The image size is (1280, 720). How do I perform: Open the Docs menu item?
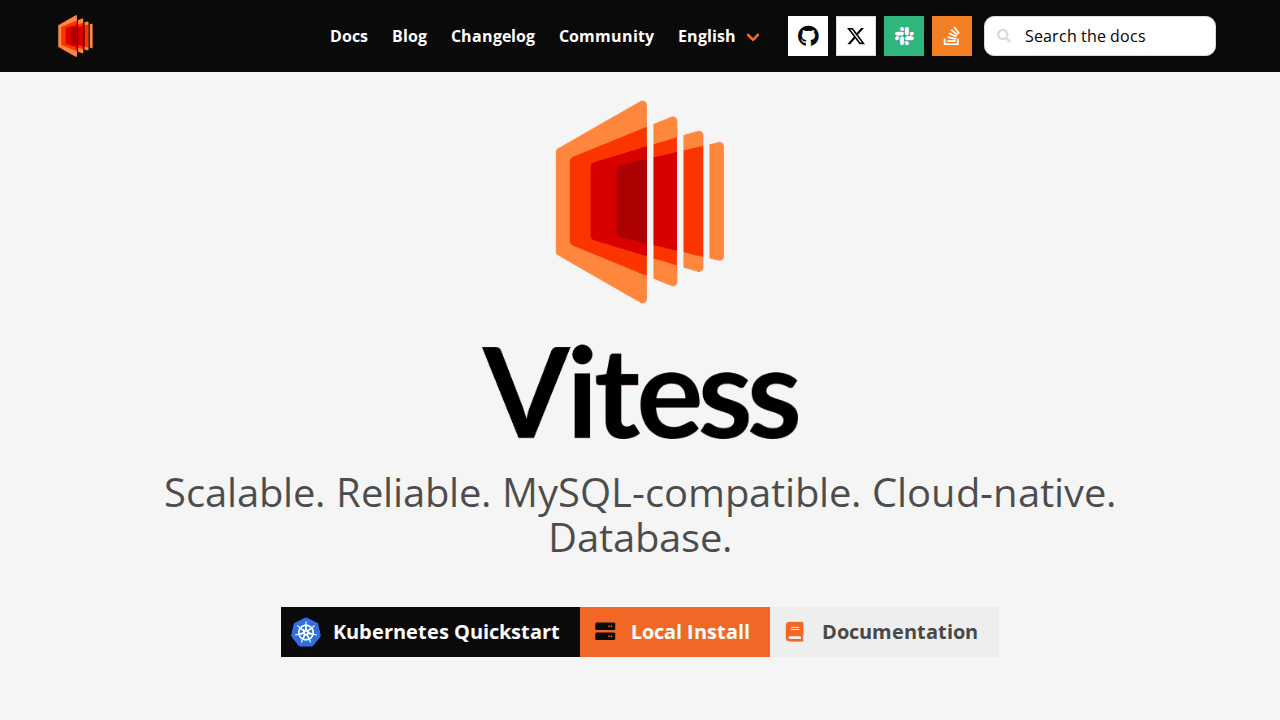pyautogui.click(x=349, y=36)
